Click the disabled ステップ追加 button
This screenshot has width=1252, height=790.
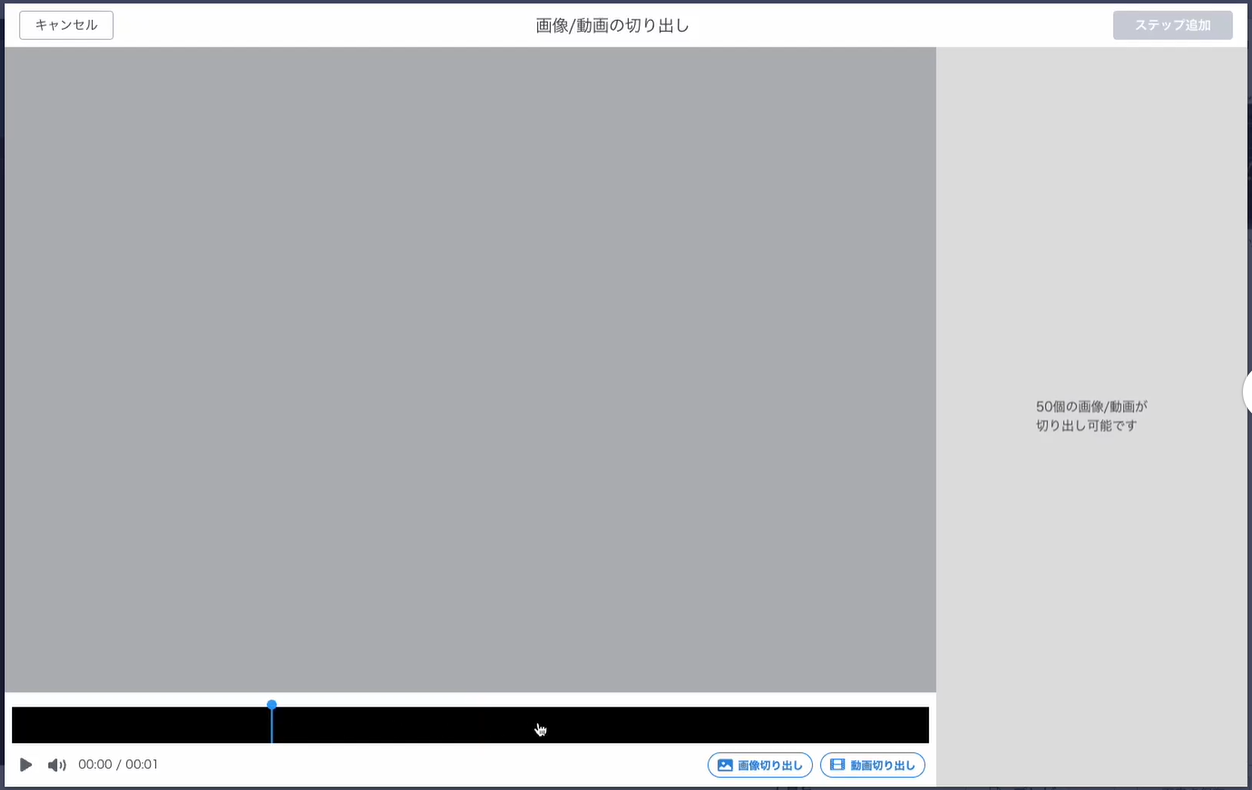click(x=1172, y=25)
